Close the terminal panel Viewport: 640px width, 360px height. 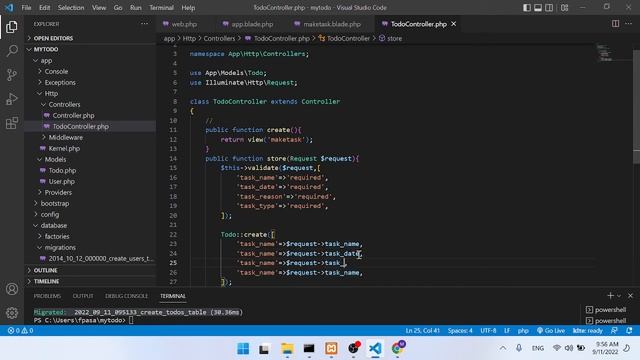coord(630,296)
